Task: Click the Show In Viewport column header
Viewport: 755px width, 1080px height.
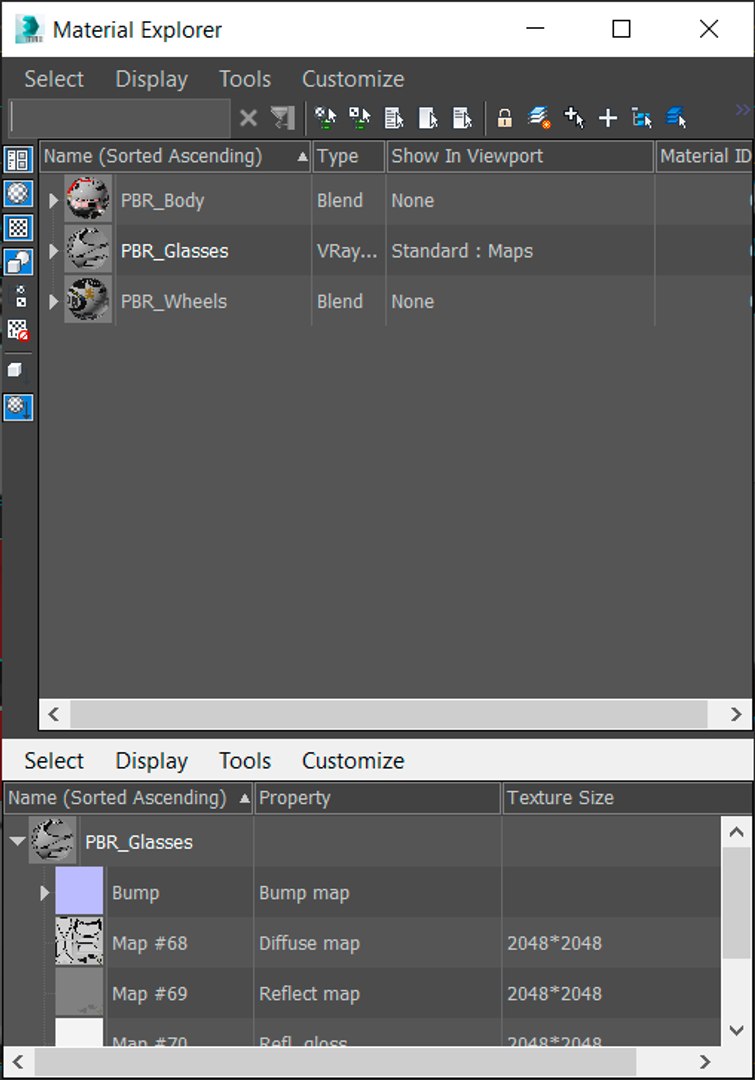Action: [x=519, y=156]
